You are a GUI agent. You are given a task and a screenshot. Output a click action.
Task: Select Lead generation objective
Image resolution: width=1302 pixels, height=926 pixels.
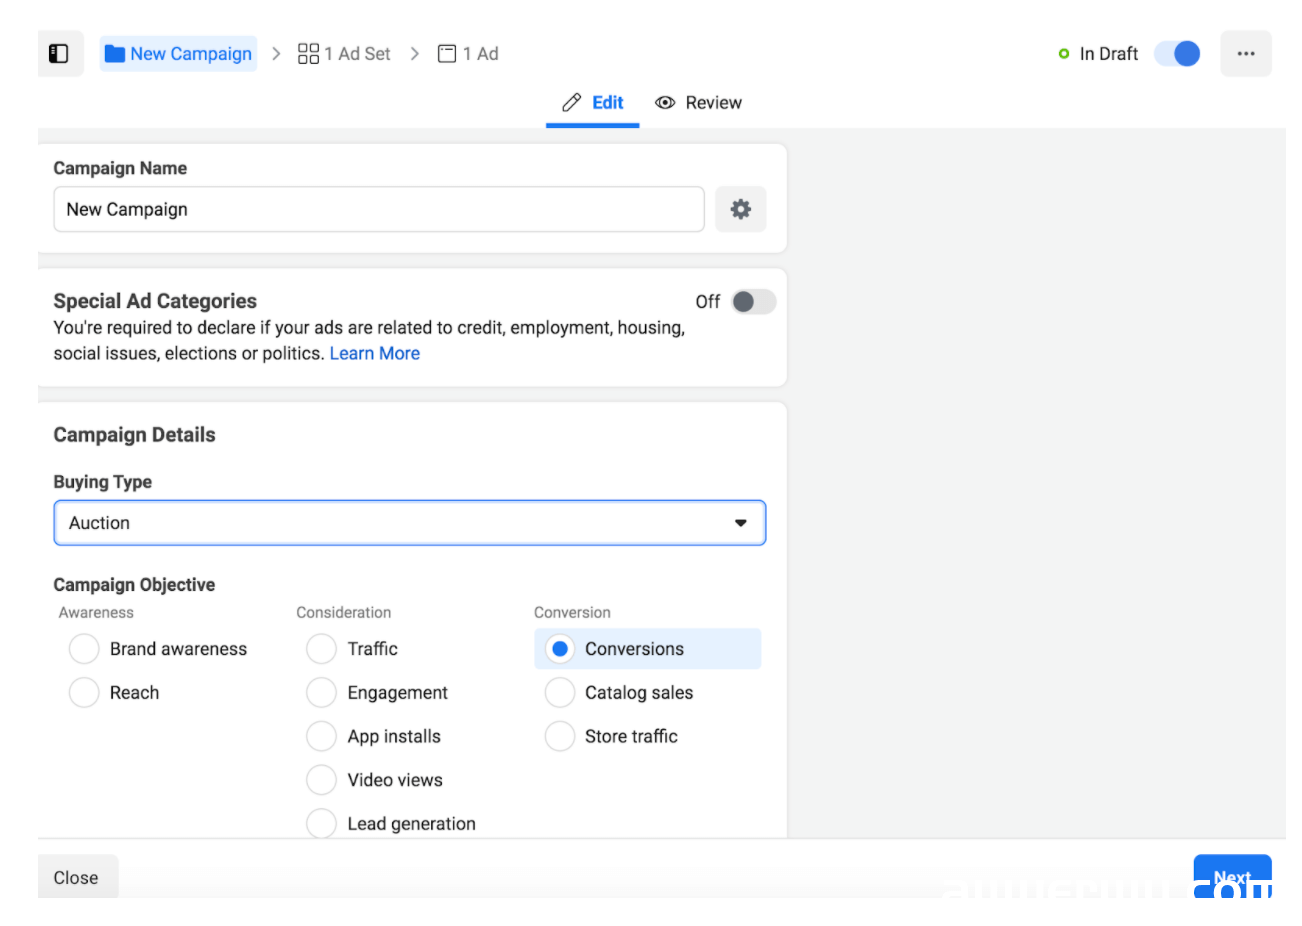321,824
